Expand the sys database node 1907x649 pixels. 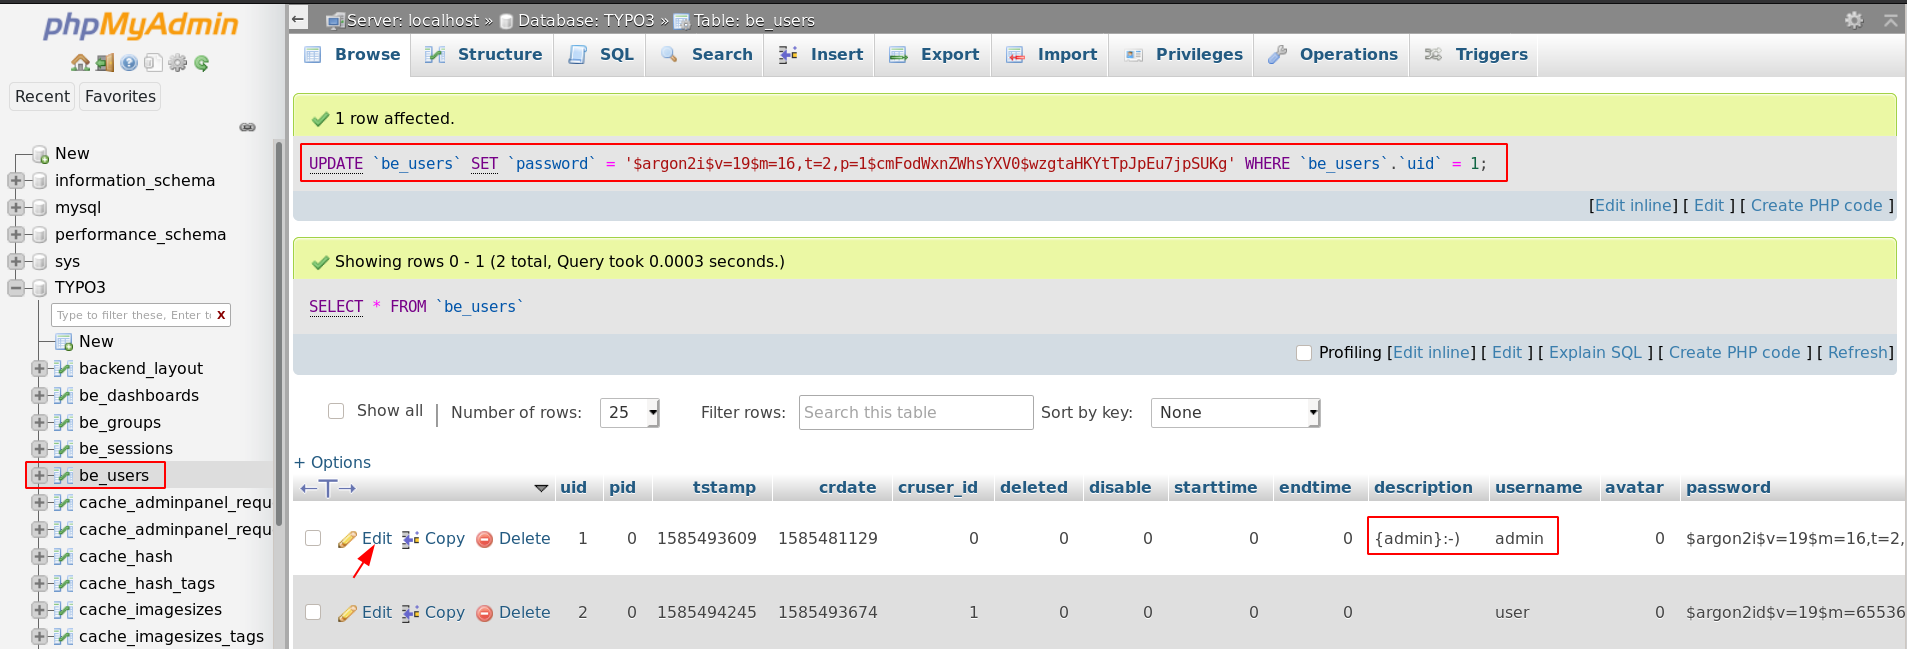click(16, 262)
